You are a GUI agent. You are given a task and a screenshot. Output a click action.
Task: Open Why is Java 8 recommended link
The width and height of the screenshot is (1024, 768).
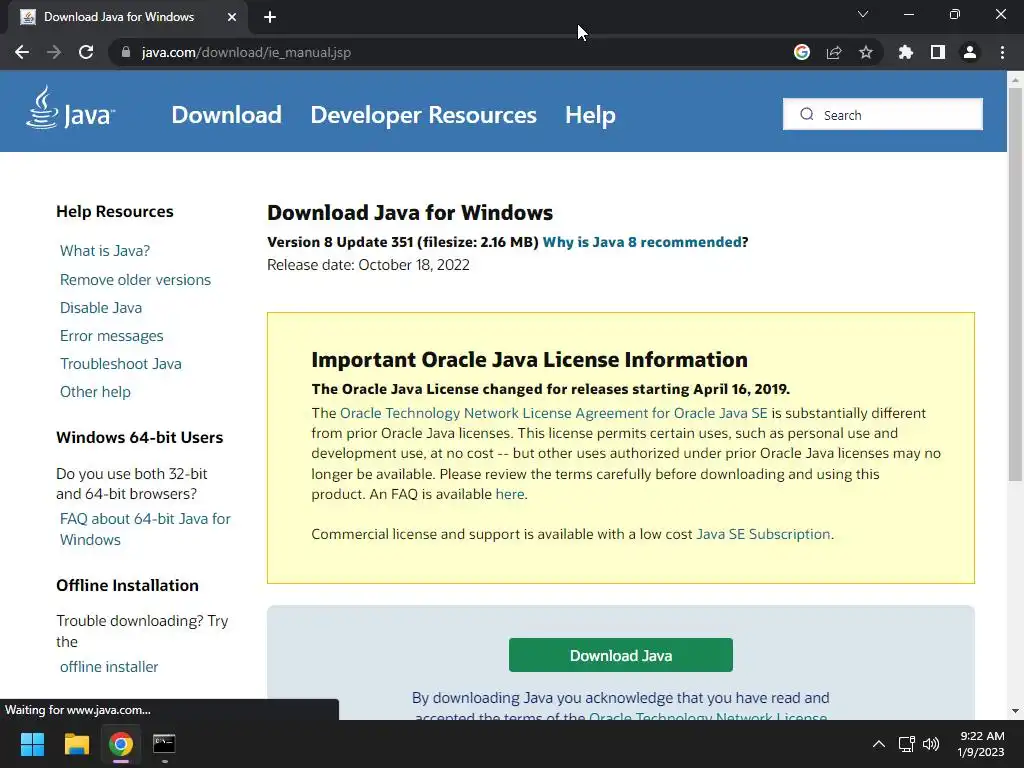tap(642, 242)
